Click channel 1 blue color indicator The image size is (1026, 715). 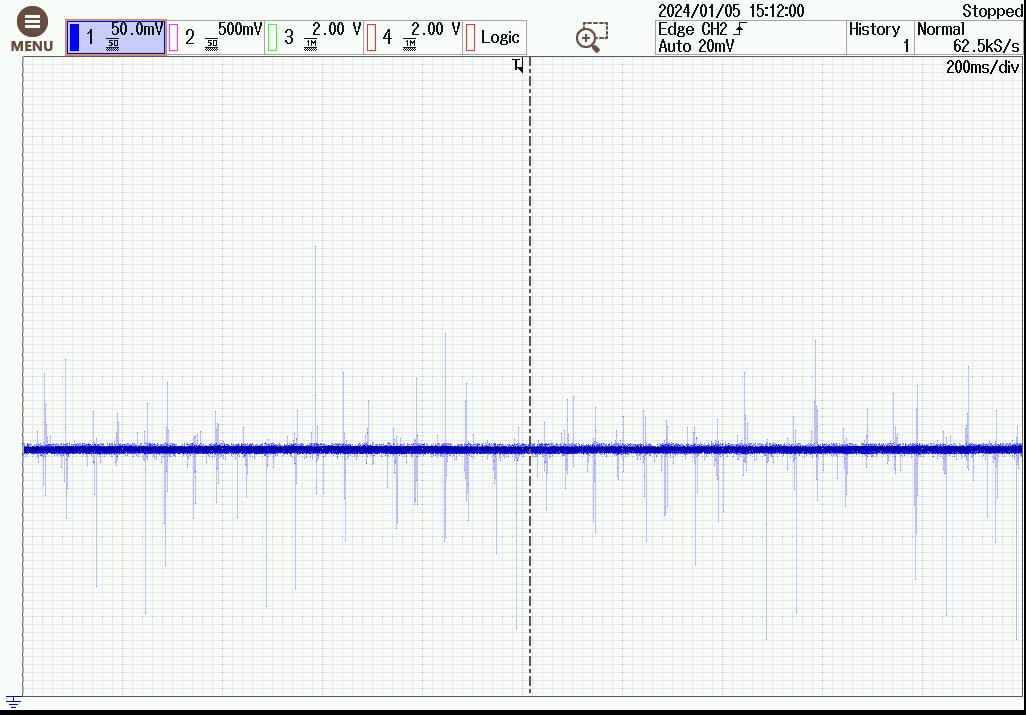point(74,37)
